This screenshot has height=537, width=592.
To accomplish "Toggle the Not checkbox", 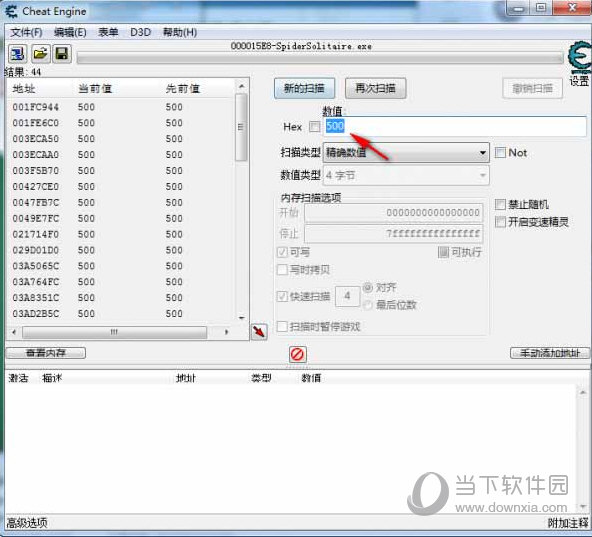I will pos(500,153).
